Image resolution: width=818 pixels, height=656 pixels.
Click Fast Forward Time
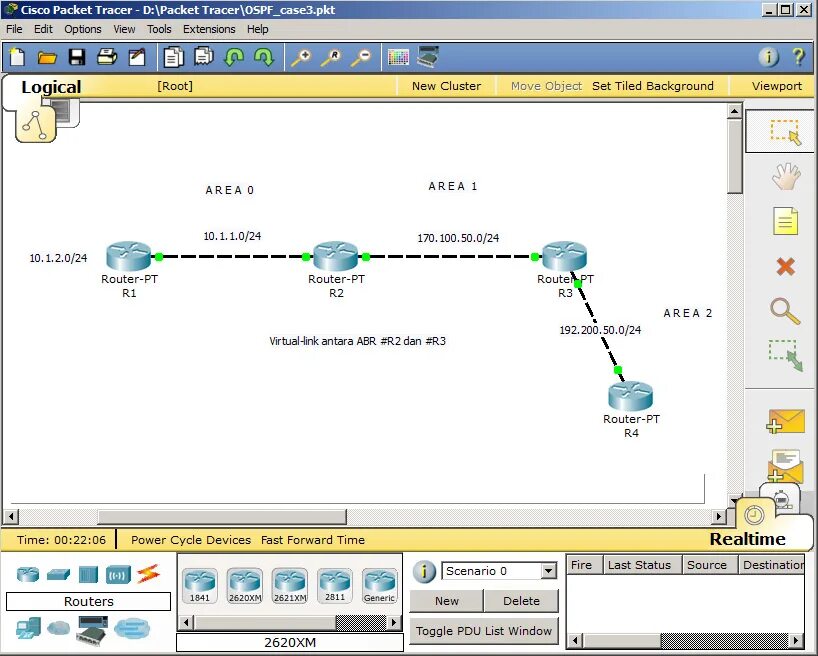click(x=313, y=540)
